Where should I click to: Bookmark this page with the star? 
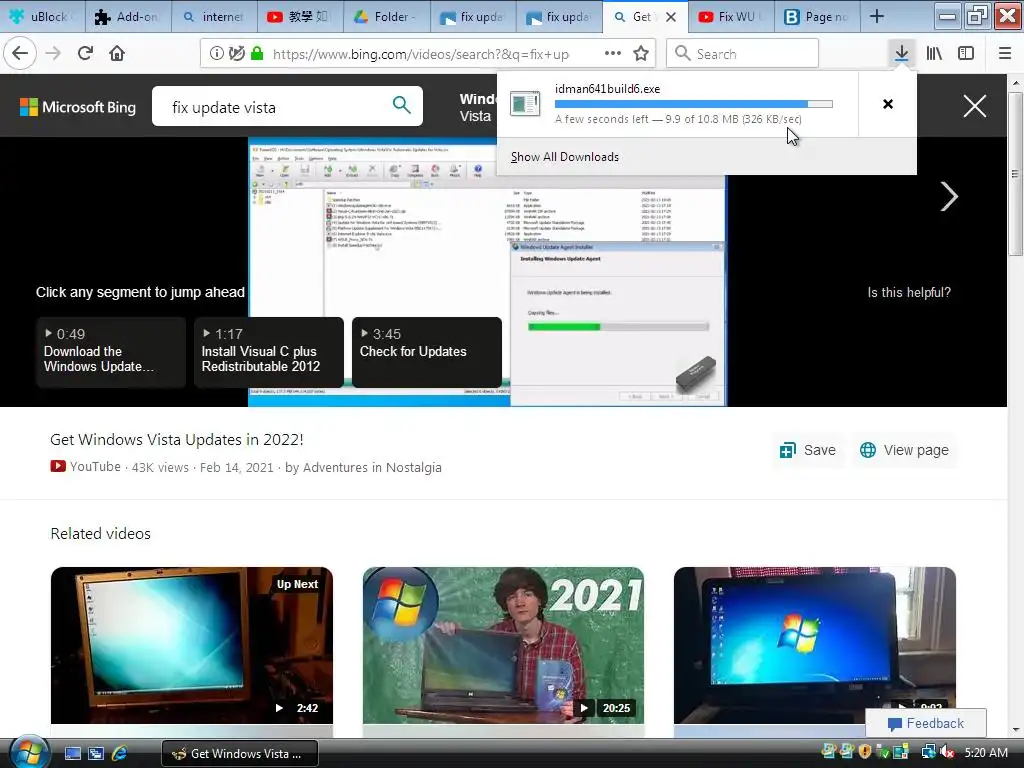click(x=641, y=54)
